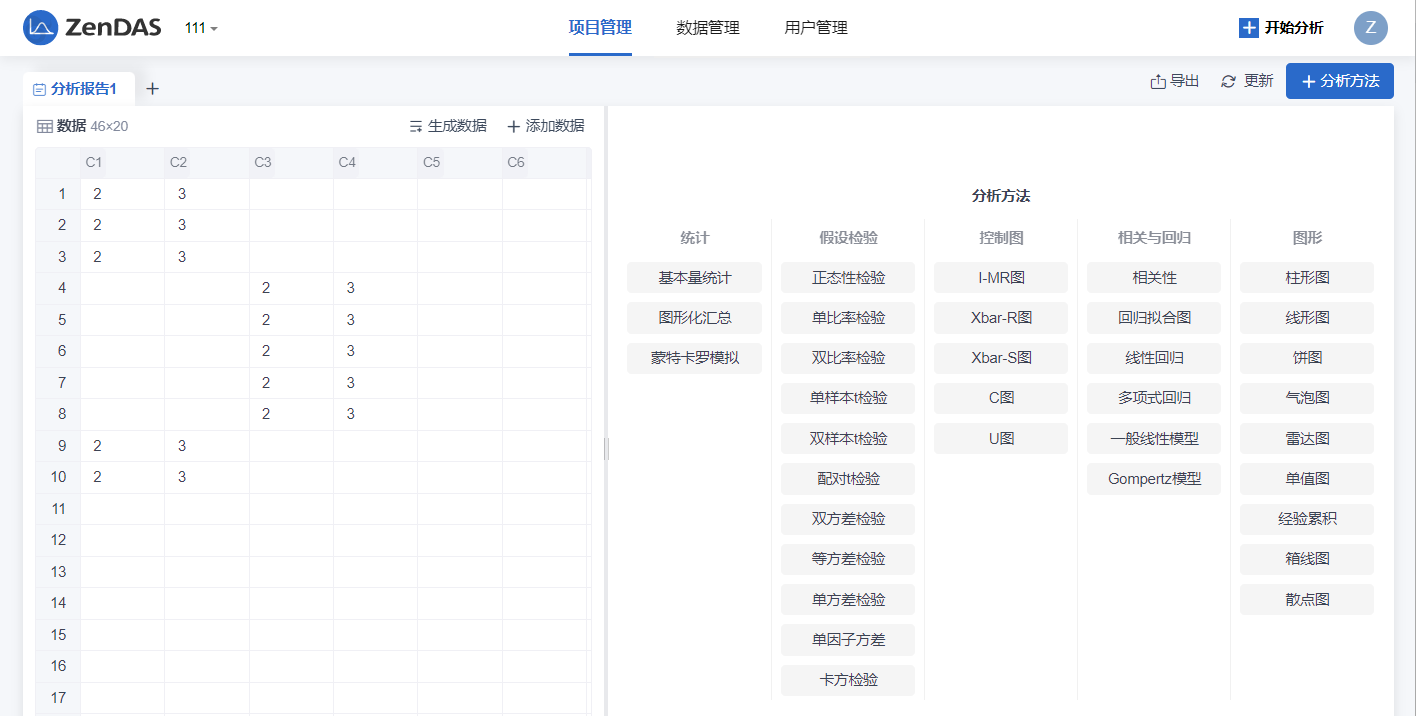Select row 11 header in data table
The image size is (1416, 716).
click(x=58, y=509)
